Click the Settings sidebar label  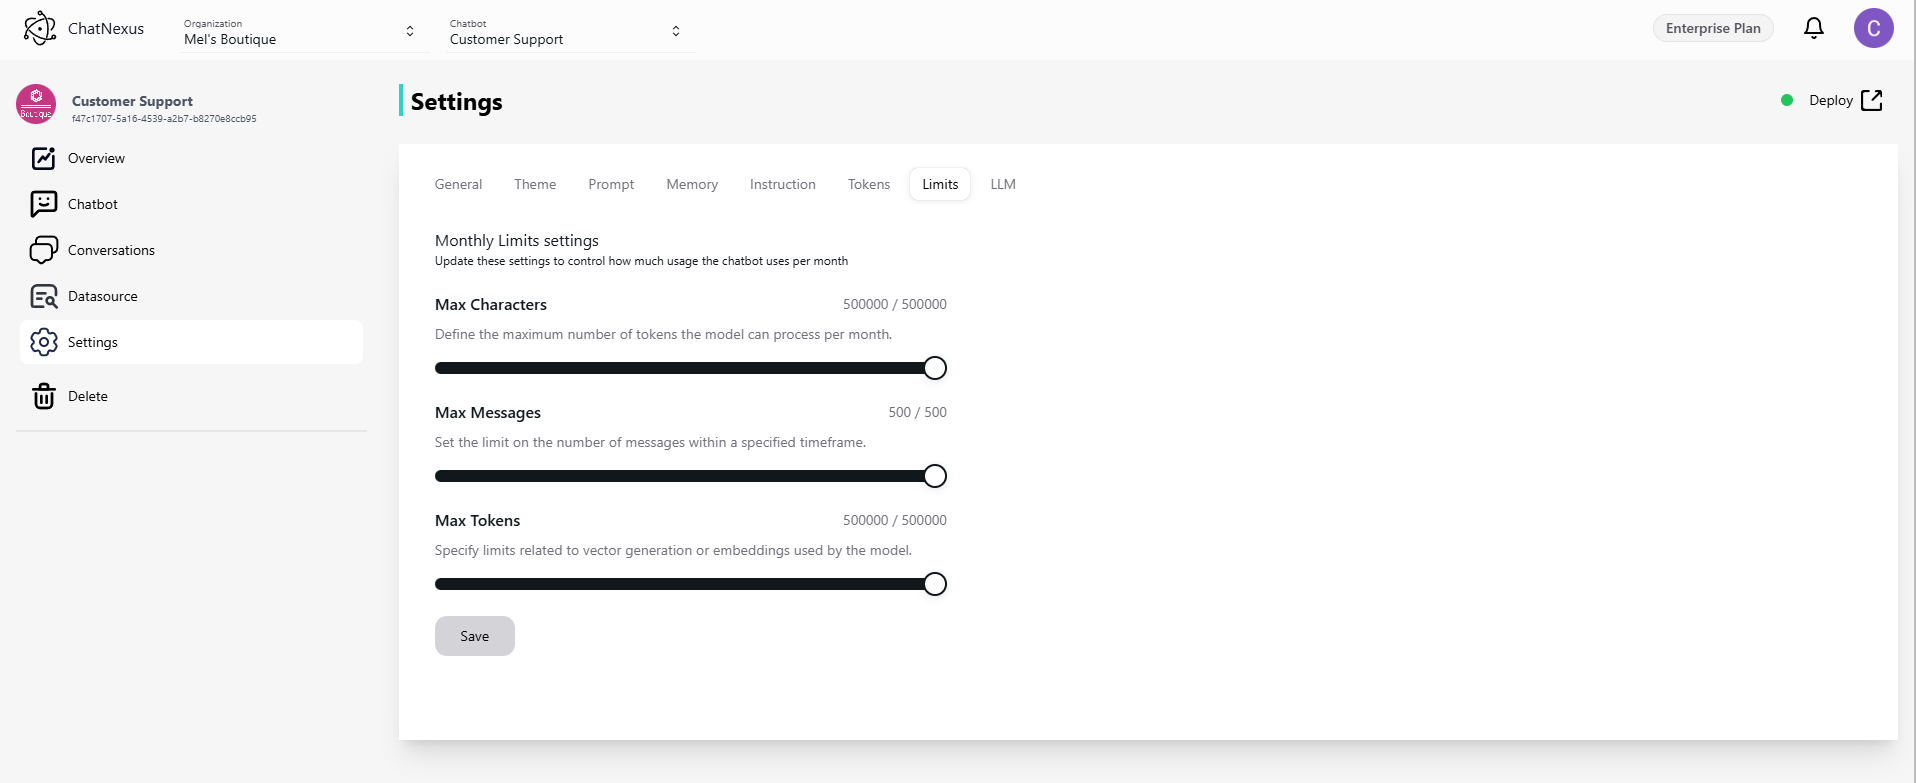(x=93, y=342)
